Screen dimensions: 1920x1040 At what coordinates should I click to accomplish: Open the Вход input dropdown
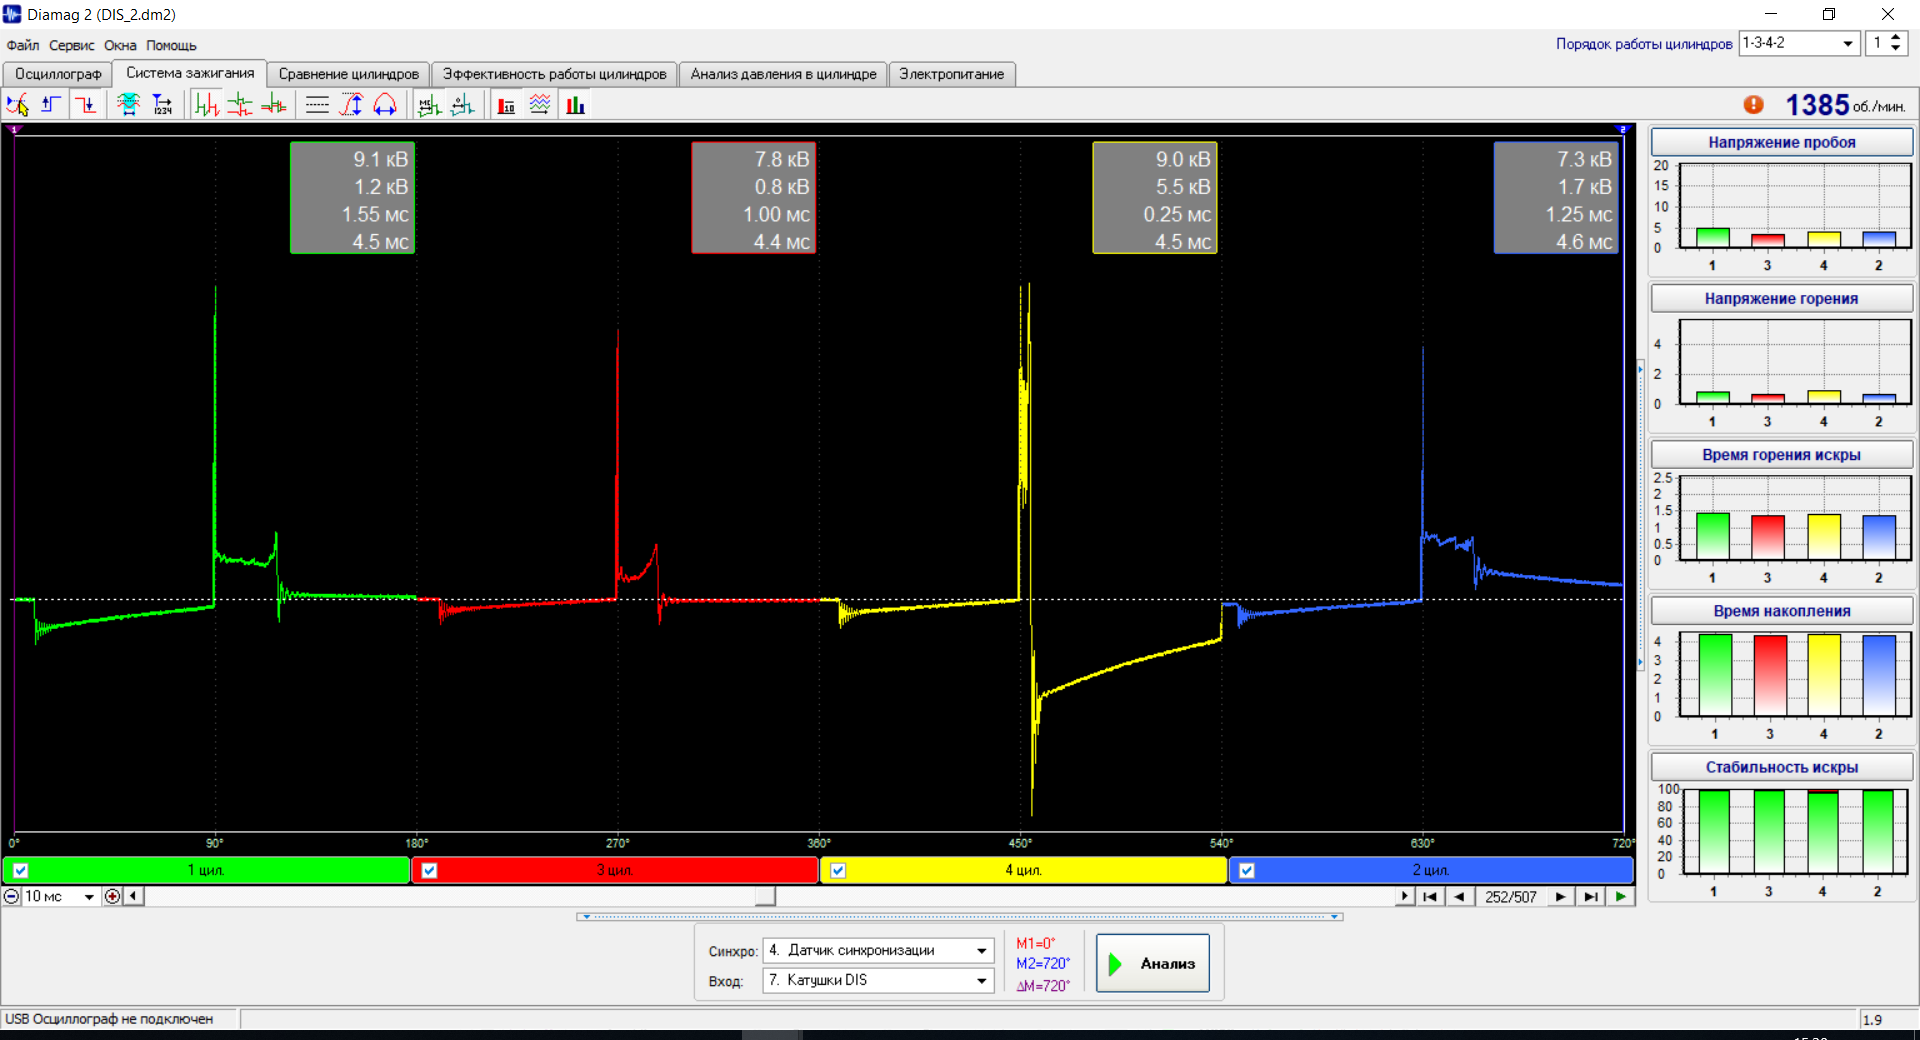(982, 981)
